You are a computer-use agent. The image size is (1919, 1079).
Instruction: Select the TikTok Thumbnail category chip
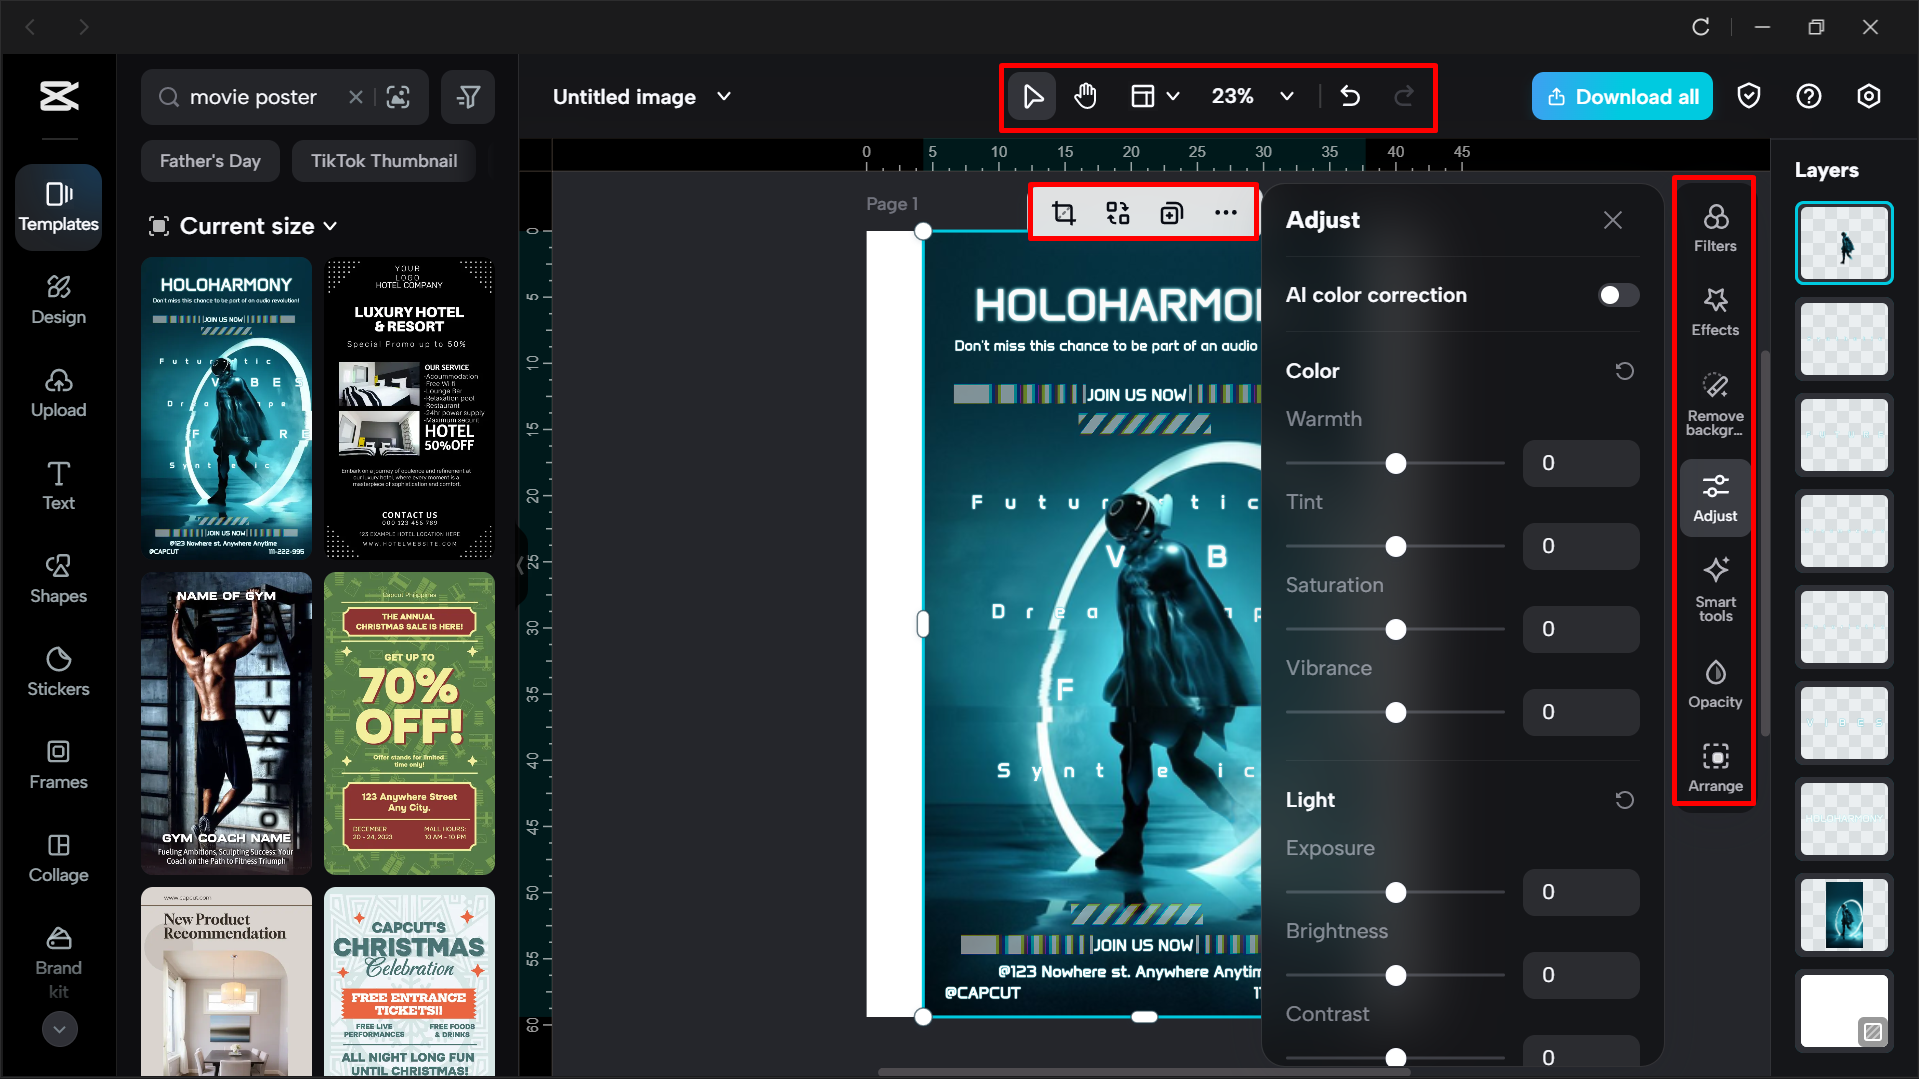(x=383, y=160)
